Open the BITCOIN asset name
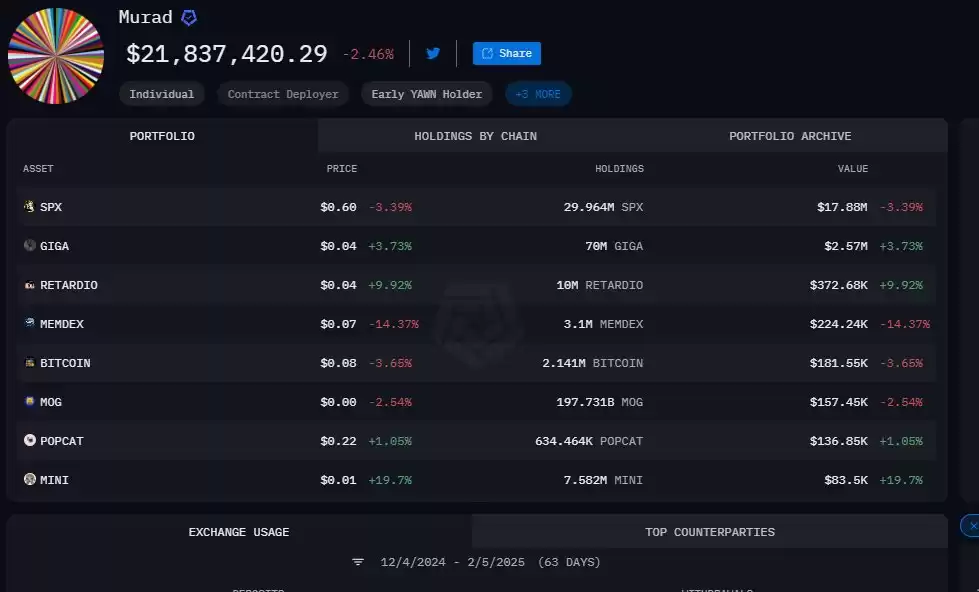 point(65,363)
